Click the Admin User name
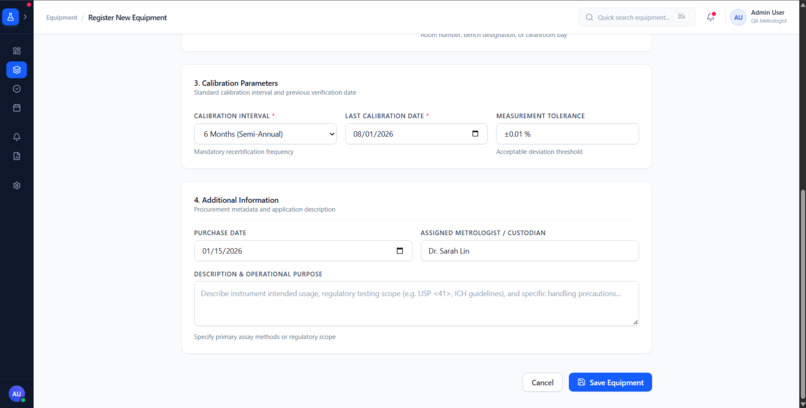Image resolution: width=806 pixels, height=408 pixels. (x=767, y=12)
